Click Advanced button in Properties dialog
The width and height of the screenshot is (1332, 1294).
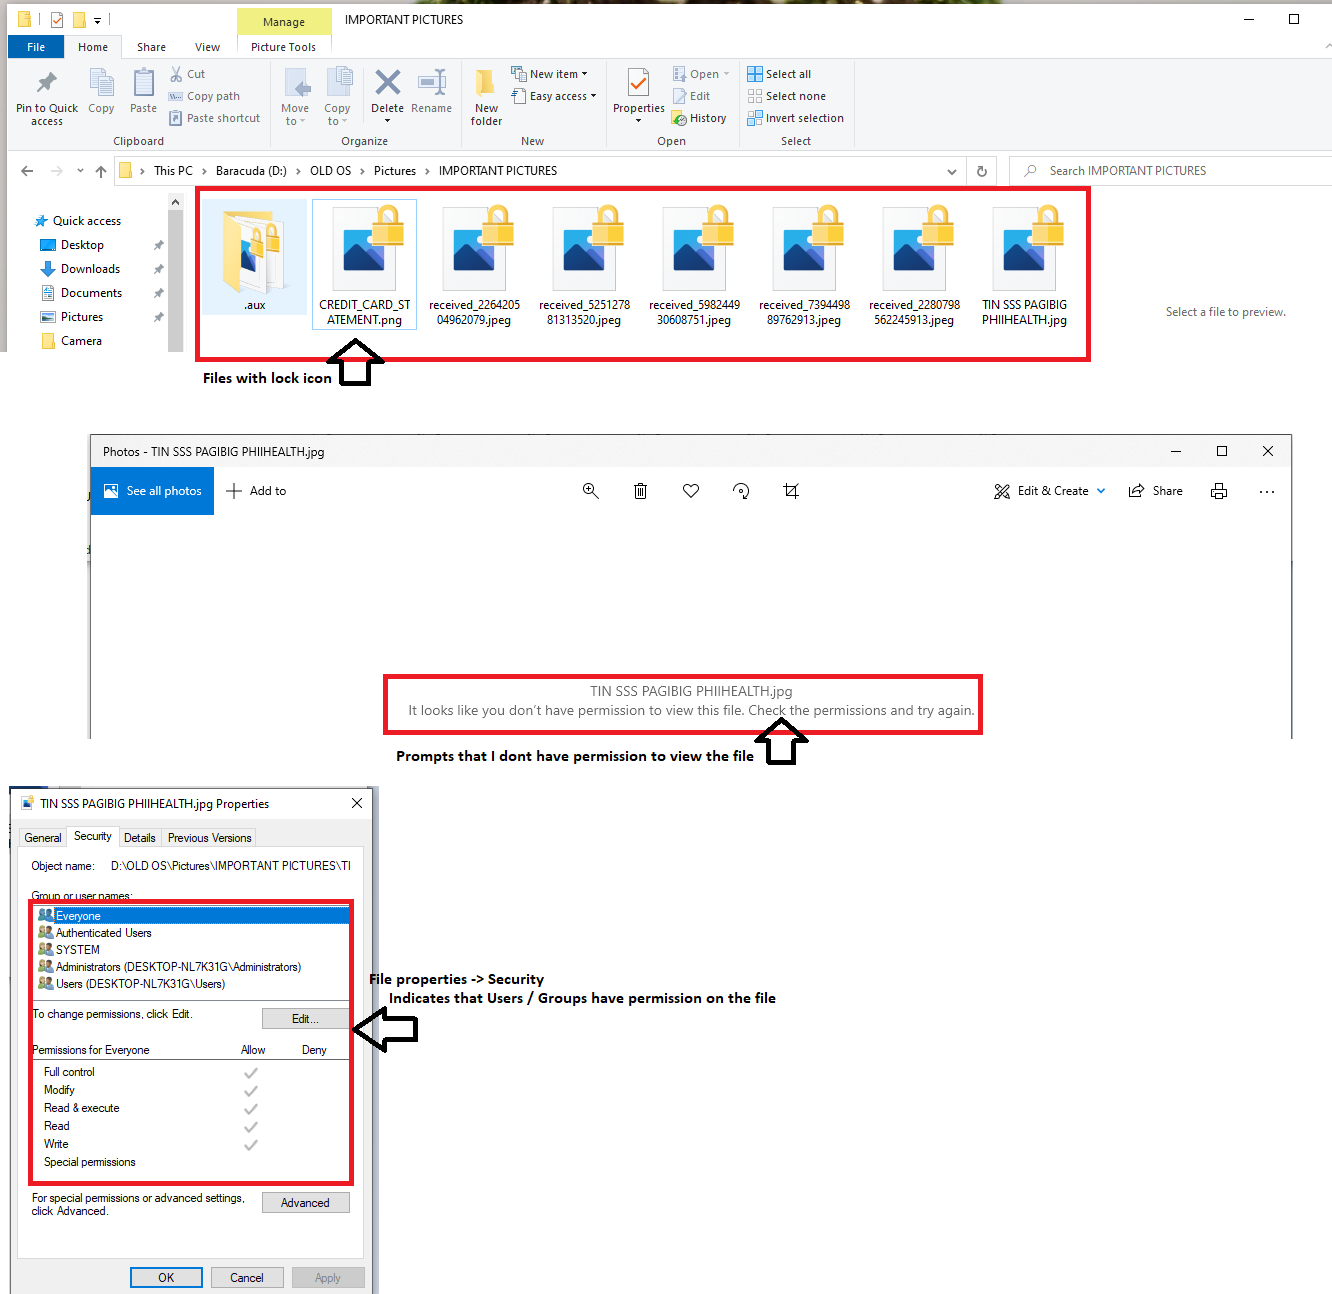305,1203
